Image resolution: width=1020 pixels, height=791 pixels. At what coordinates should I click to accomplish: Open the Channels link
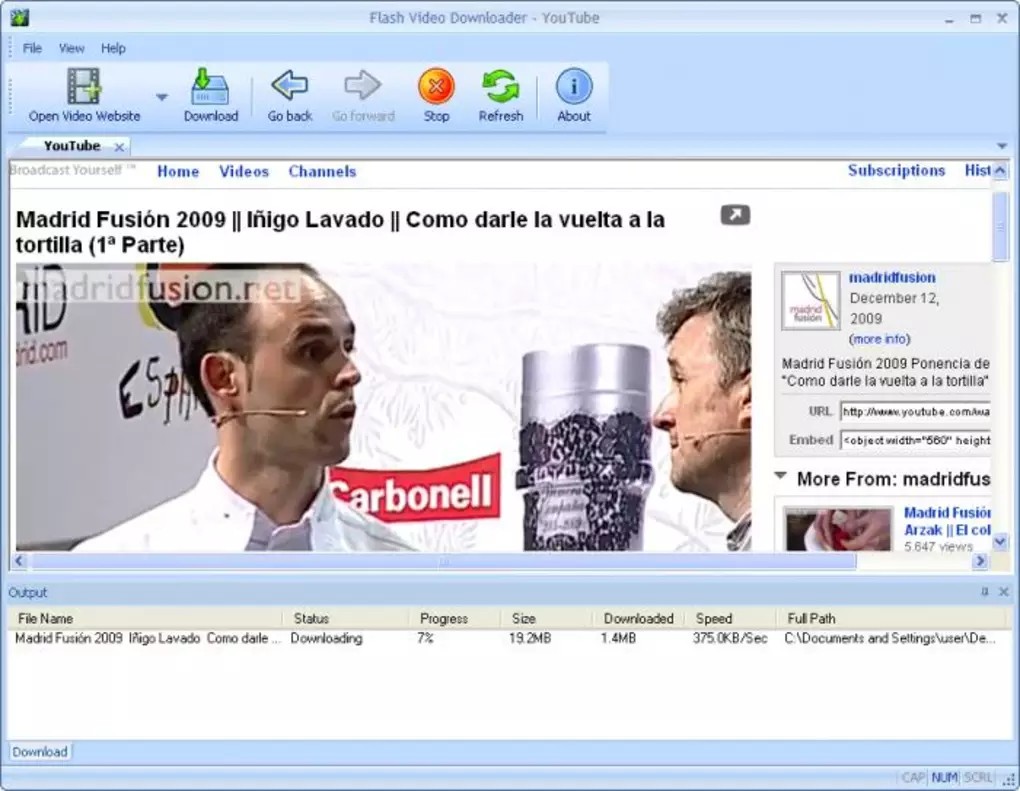323,171
